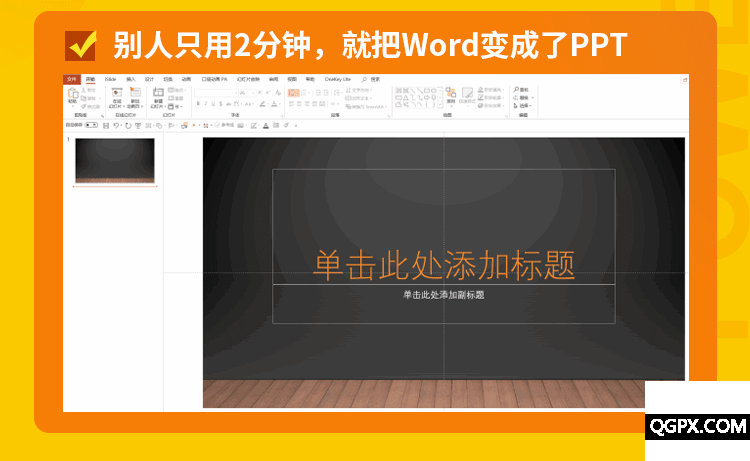Save using quick access floppy icon
This screenshot has width=750, height=461.
106,125
